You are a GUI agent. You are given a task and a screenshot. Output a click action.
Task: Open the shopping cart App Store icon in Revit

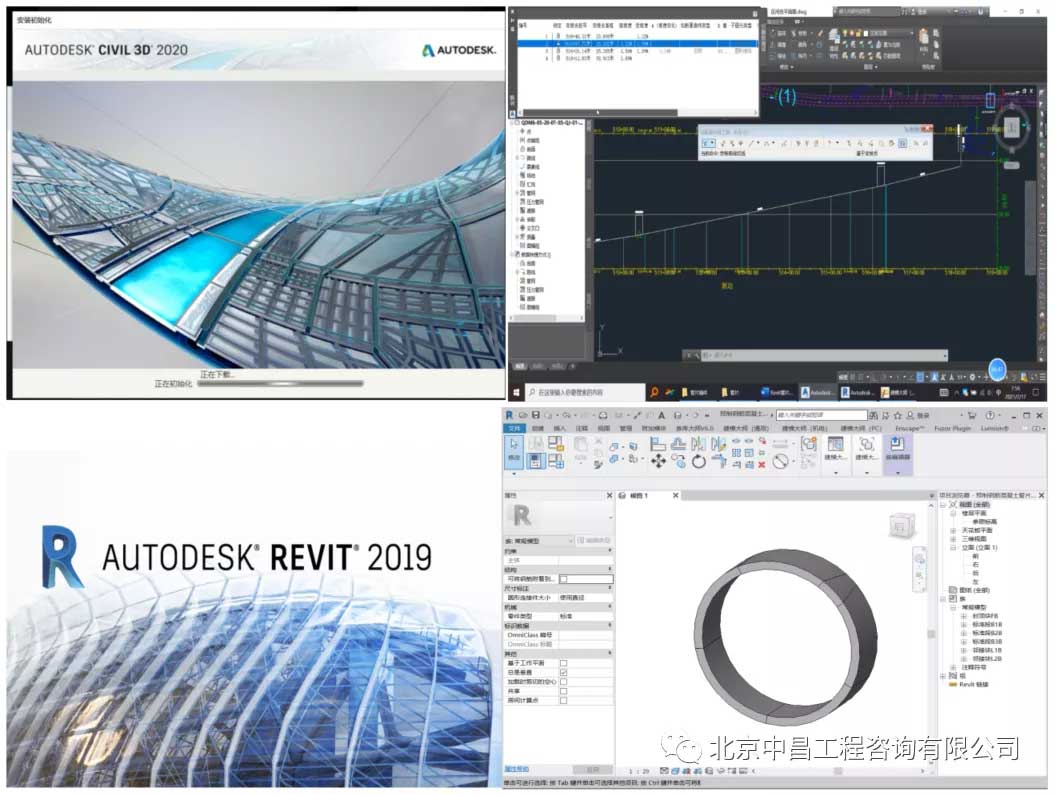pyautogui.click(x=972, y=416)
